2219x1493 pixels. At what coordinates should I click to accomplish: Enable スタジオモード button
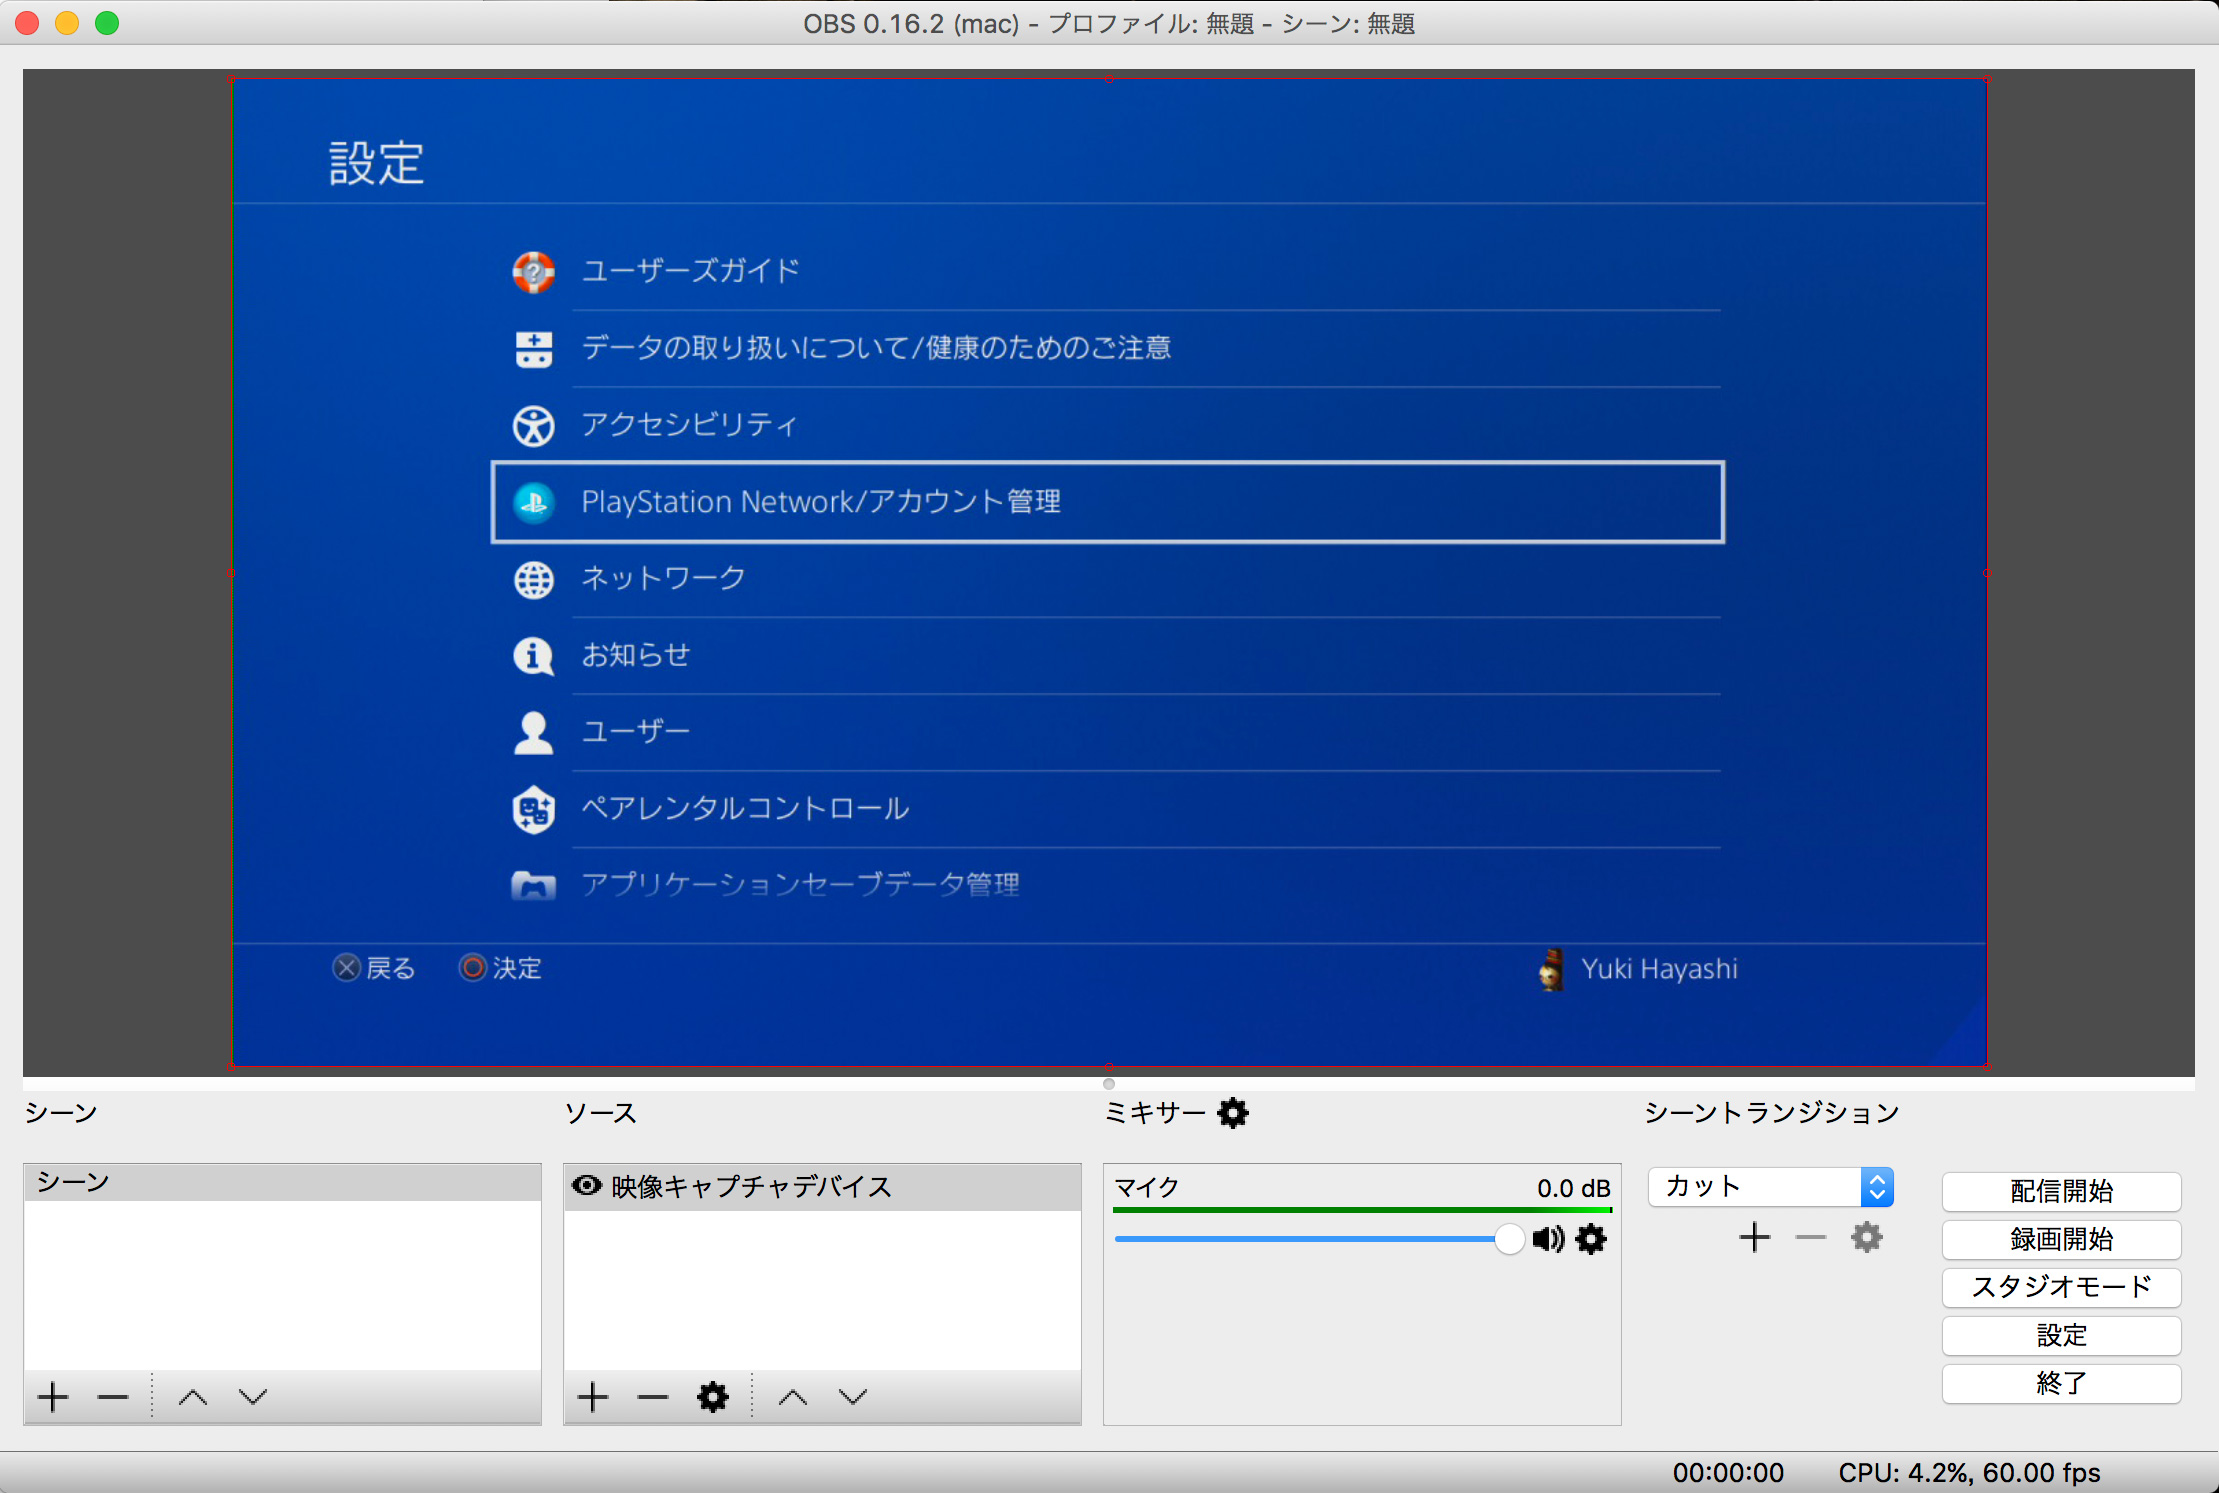(2061, 1287)
